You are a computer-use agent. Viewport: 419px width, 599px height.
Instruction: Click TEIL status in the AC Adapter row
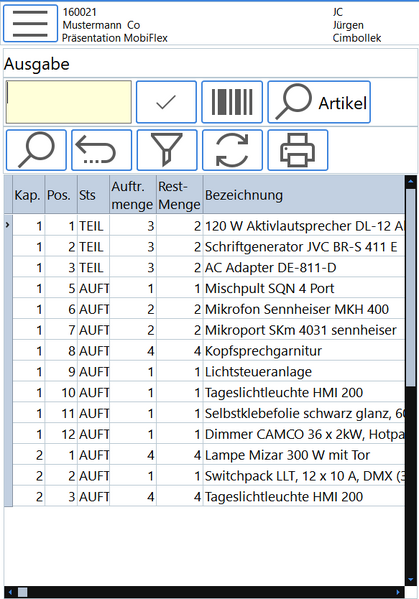click(x=91, y=268)
